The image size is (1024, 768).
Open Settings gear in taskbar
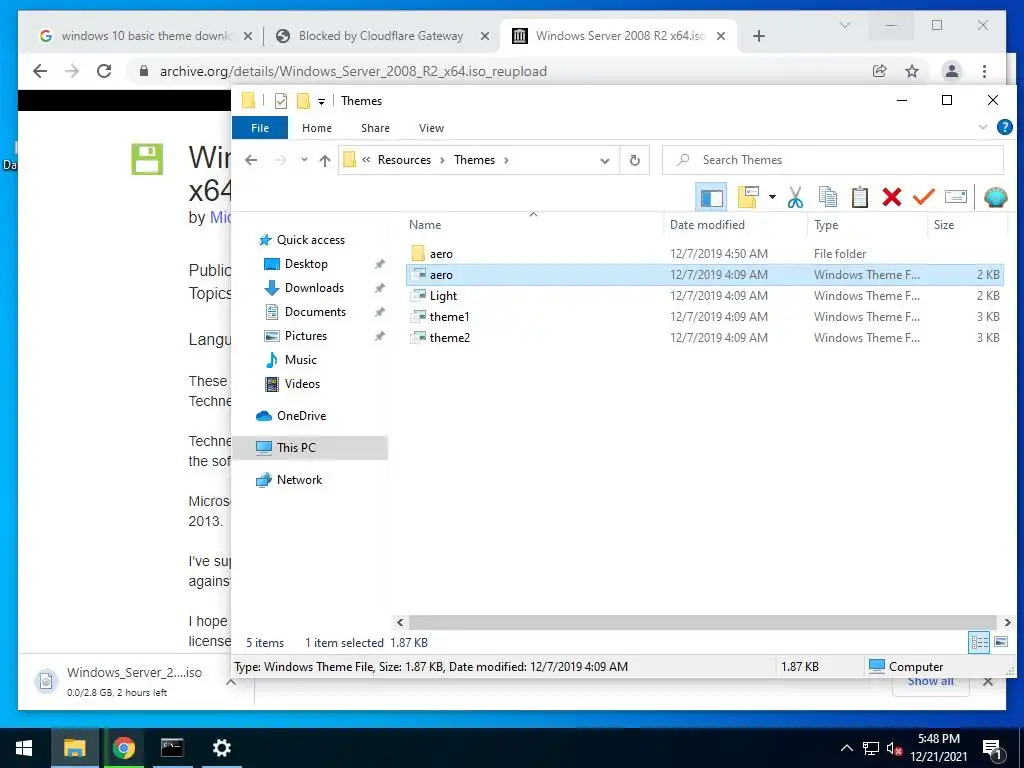click(x=221, y=748)
